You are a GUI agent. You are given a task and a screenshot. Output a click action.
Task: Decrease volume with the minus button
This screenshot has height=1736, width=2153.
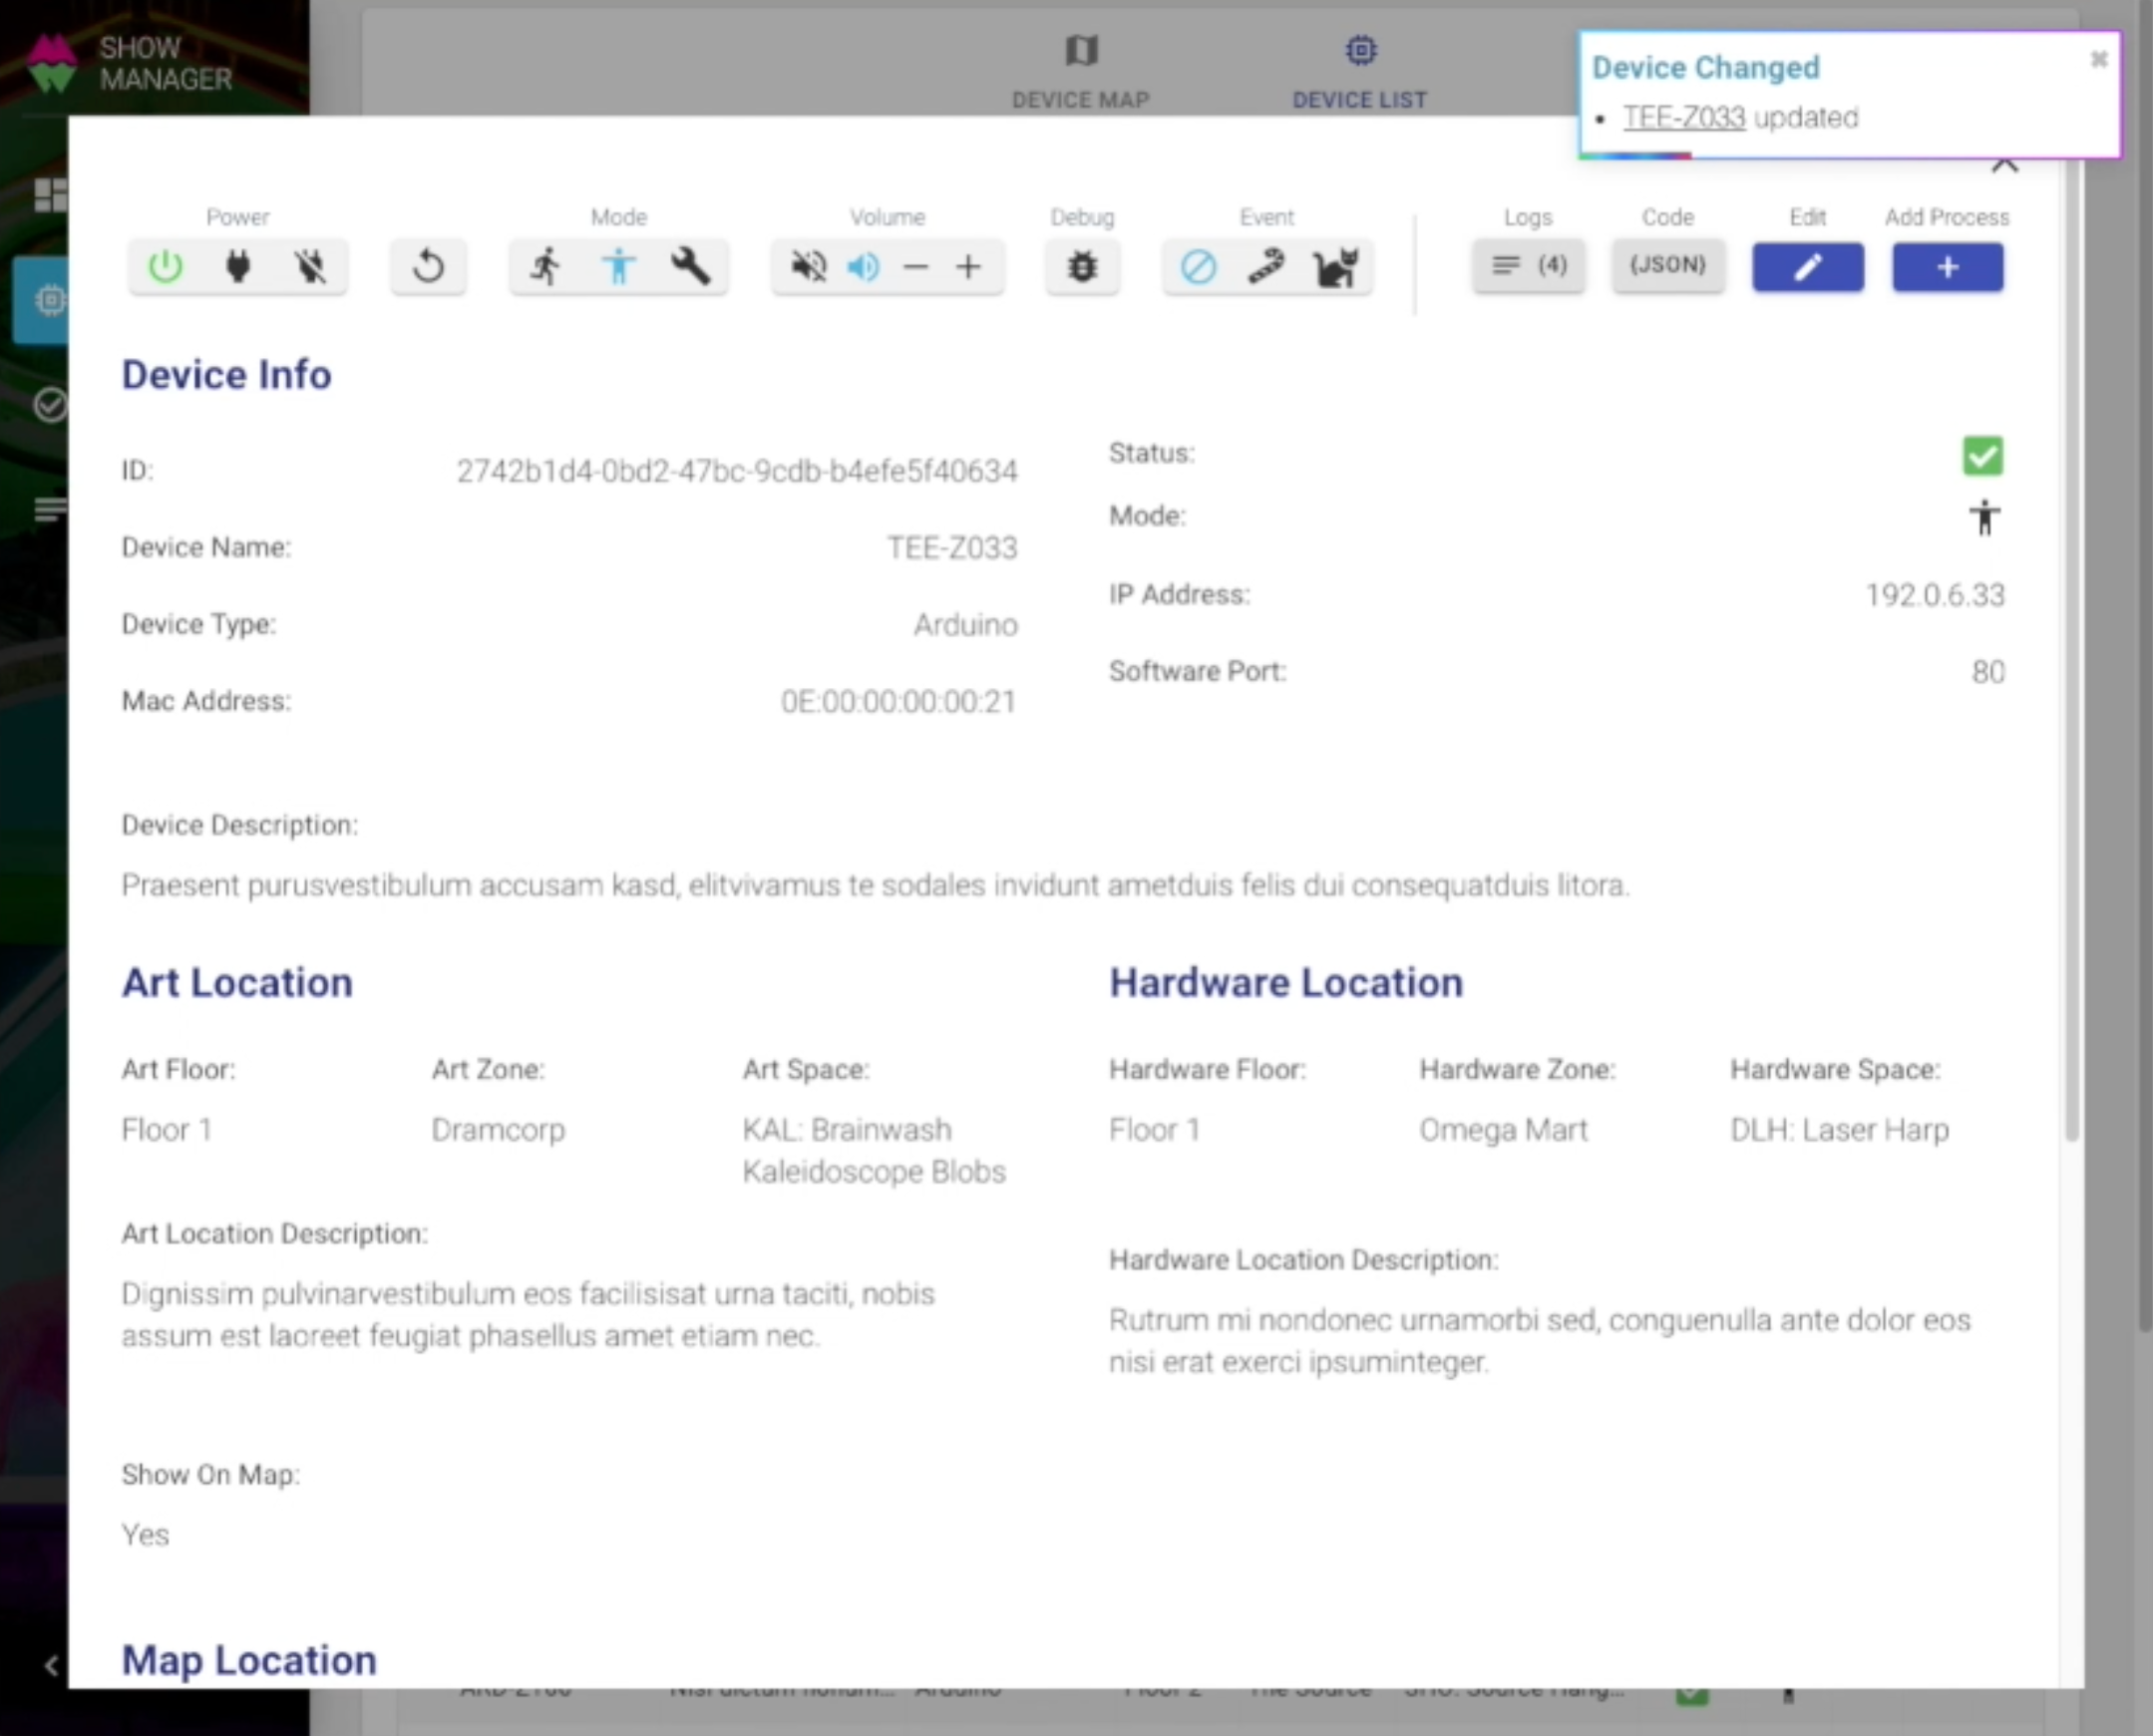point(915,267)
